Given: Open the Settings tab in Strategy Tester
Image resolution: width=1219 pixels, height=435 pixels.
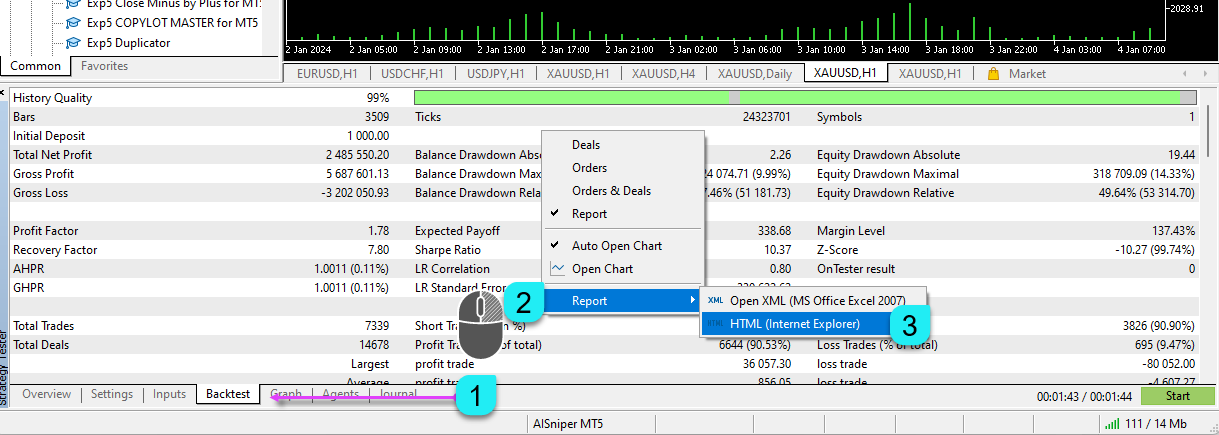Looking at the screenshot, I should (x=112, y=394).
